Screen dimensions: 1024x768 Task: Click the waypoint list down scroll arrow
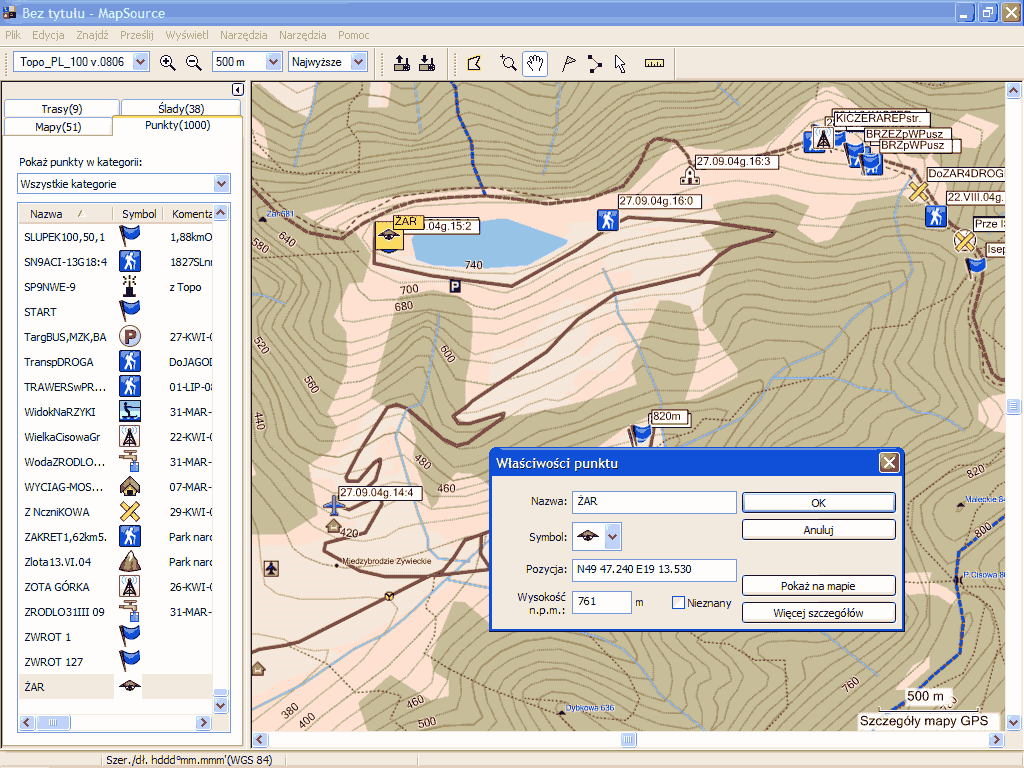tap(221, 705)
